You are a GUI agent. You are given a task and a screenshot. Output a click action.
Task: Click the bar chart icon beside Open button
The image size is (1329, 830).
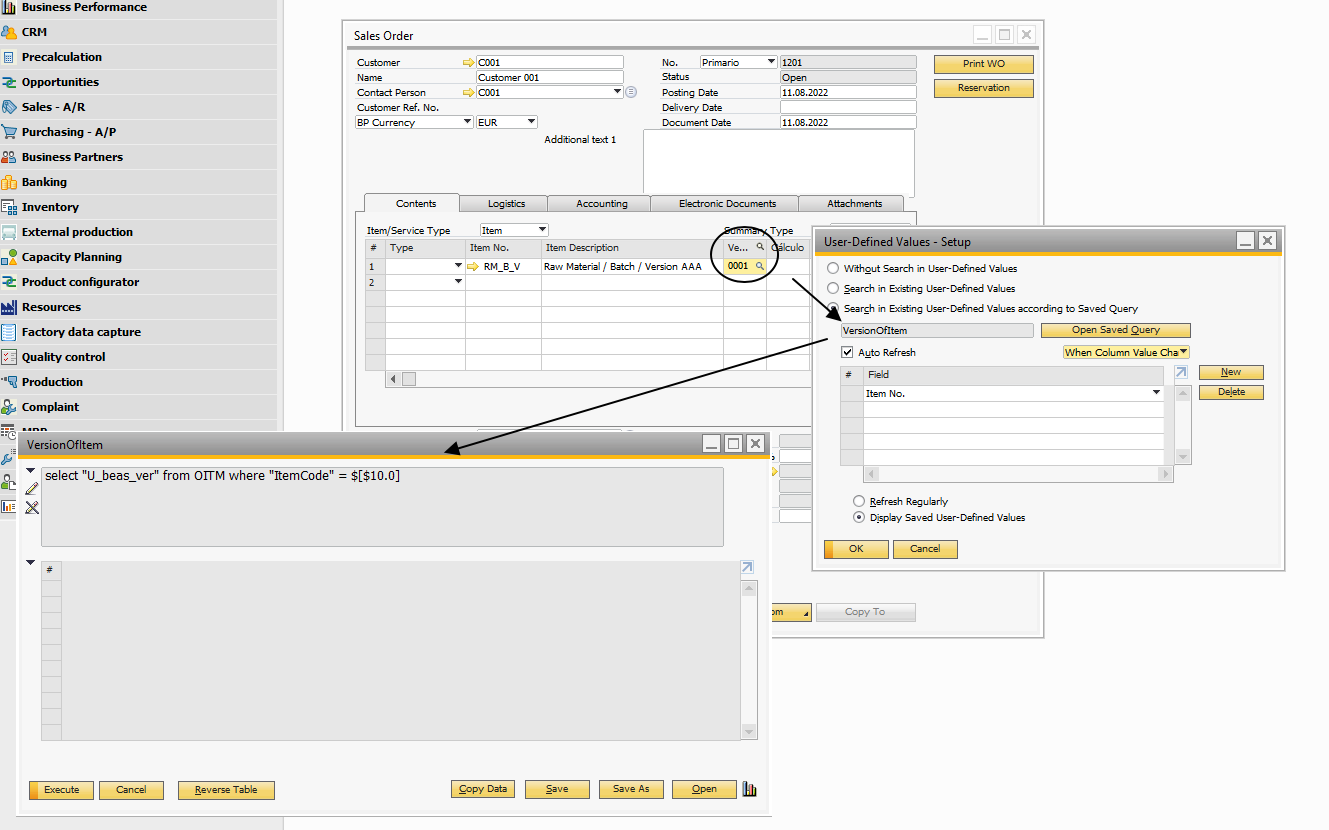point(749,789)
